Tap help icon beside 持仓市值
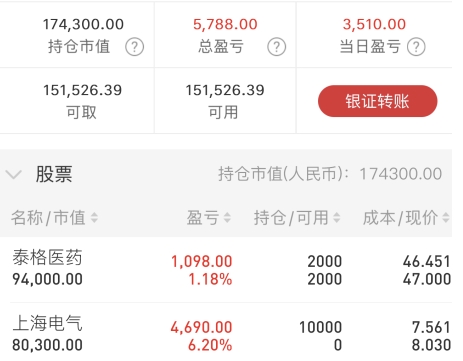The width and height of the screenshot is (463, 361). 135,47
